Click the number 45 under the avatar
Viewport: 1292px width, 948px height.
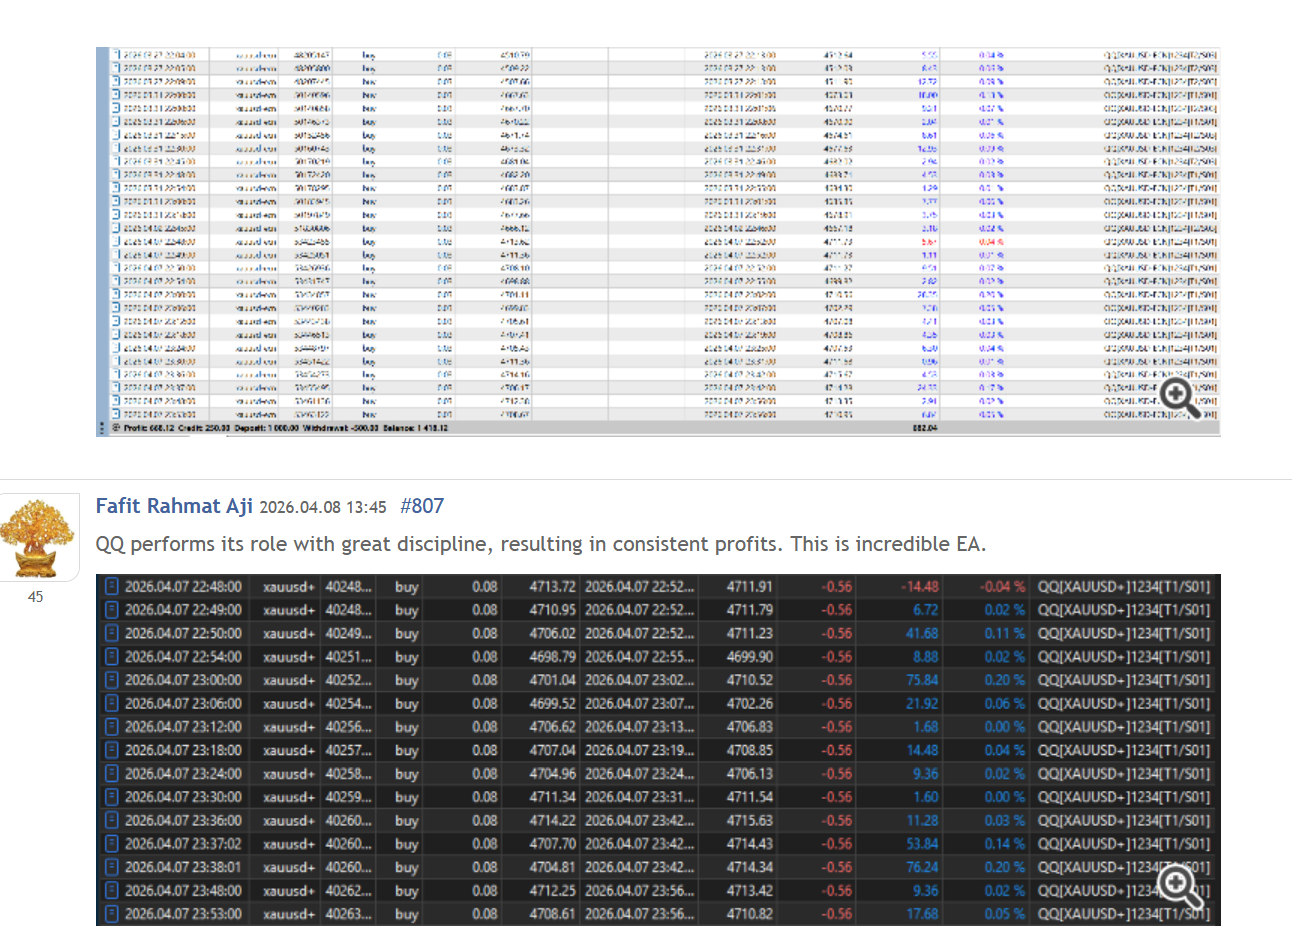point(35,597)
